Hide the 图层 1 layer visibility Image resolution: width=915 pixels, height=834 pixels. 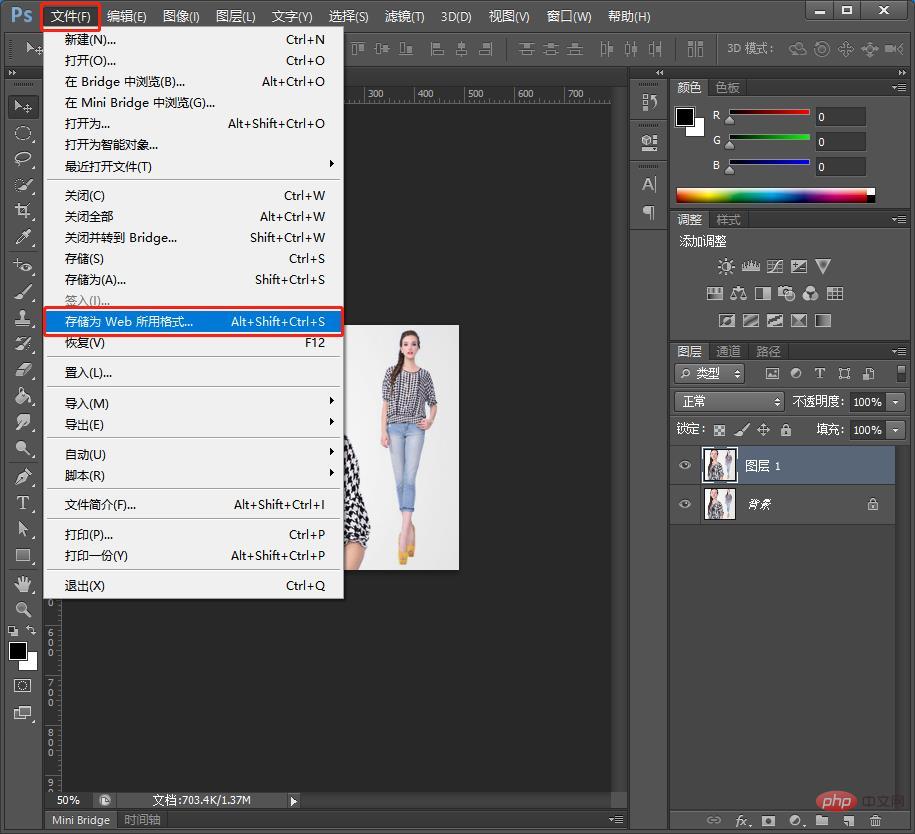click(x=685, y=466)
